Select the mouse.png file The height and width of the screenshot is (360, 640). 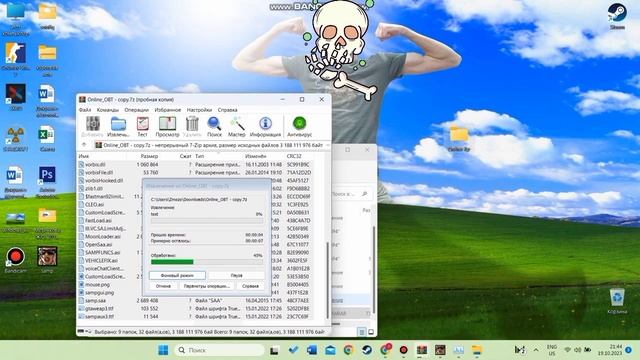(94, 284)
